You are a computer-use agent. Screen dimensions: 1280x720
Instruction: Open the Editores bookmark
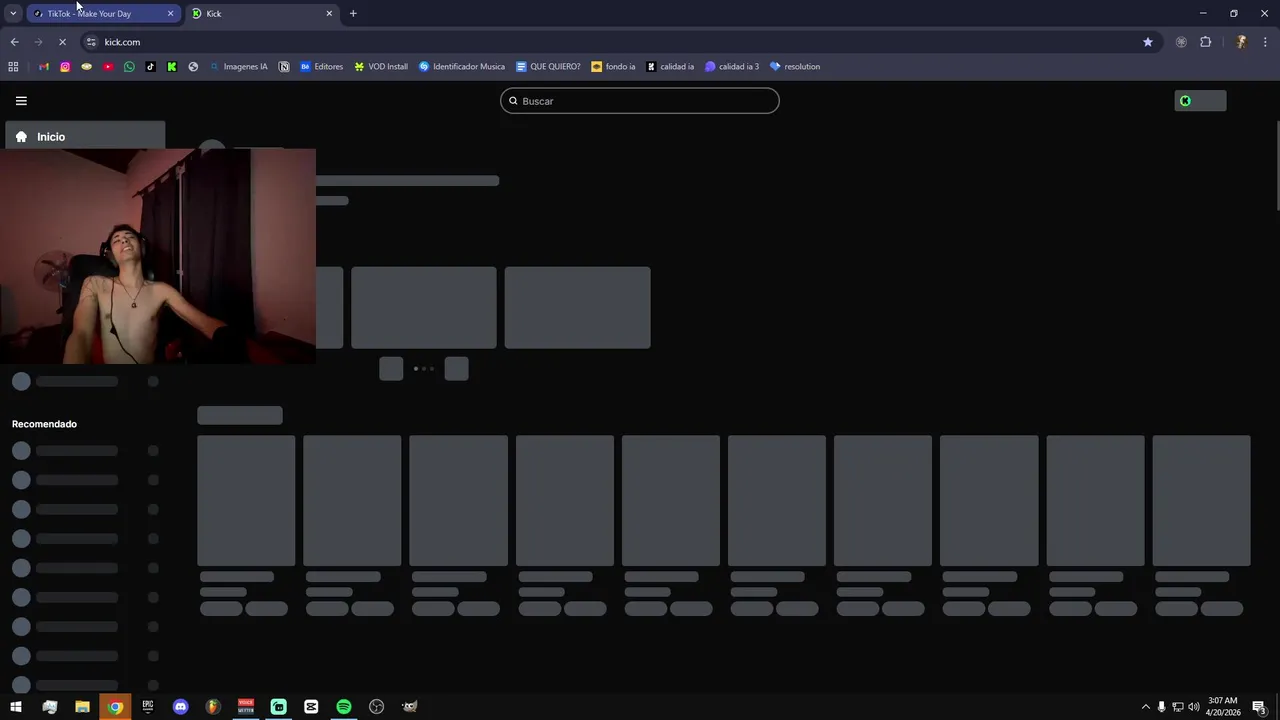point(321,67)
